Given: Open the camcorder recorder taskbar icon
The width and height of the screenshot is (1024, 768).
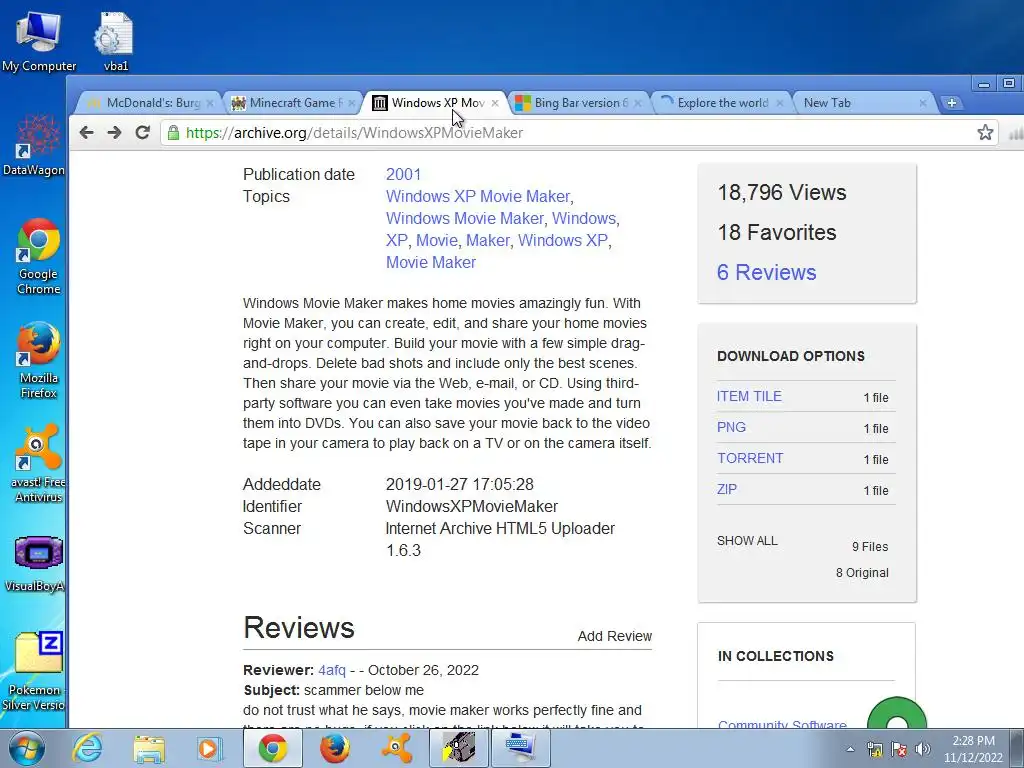Looking at the screenshot, I should 458,748.
